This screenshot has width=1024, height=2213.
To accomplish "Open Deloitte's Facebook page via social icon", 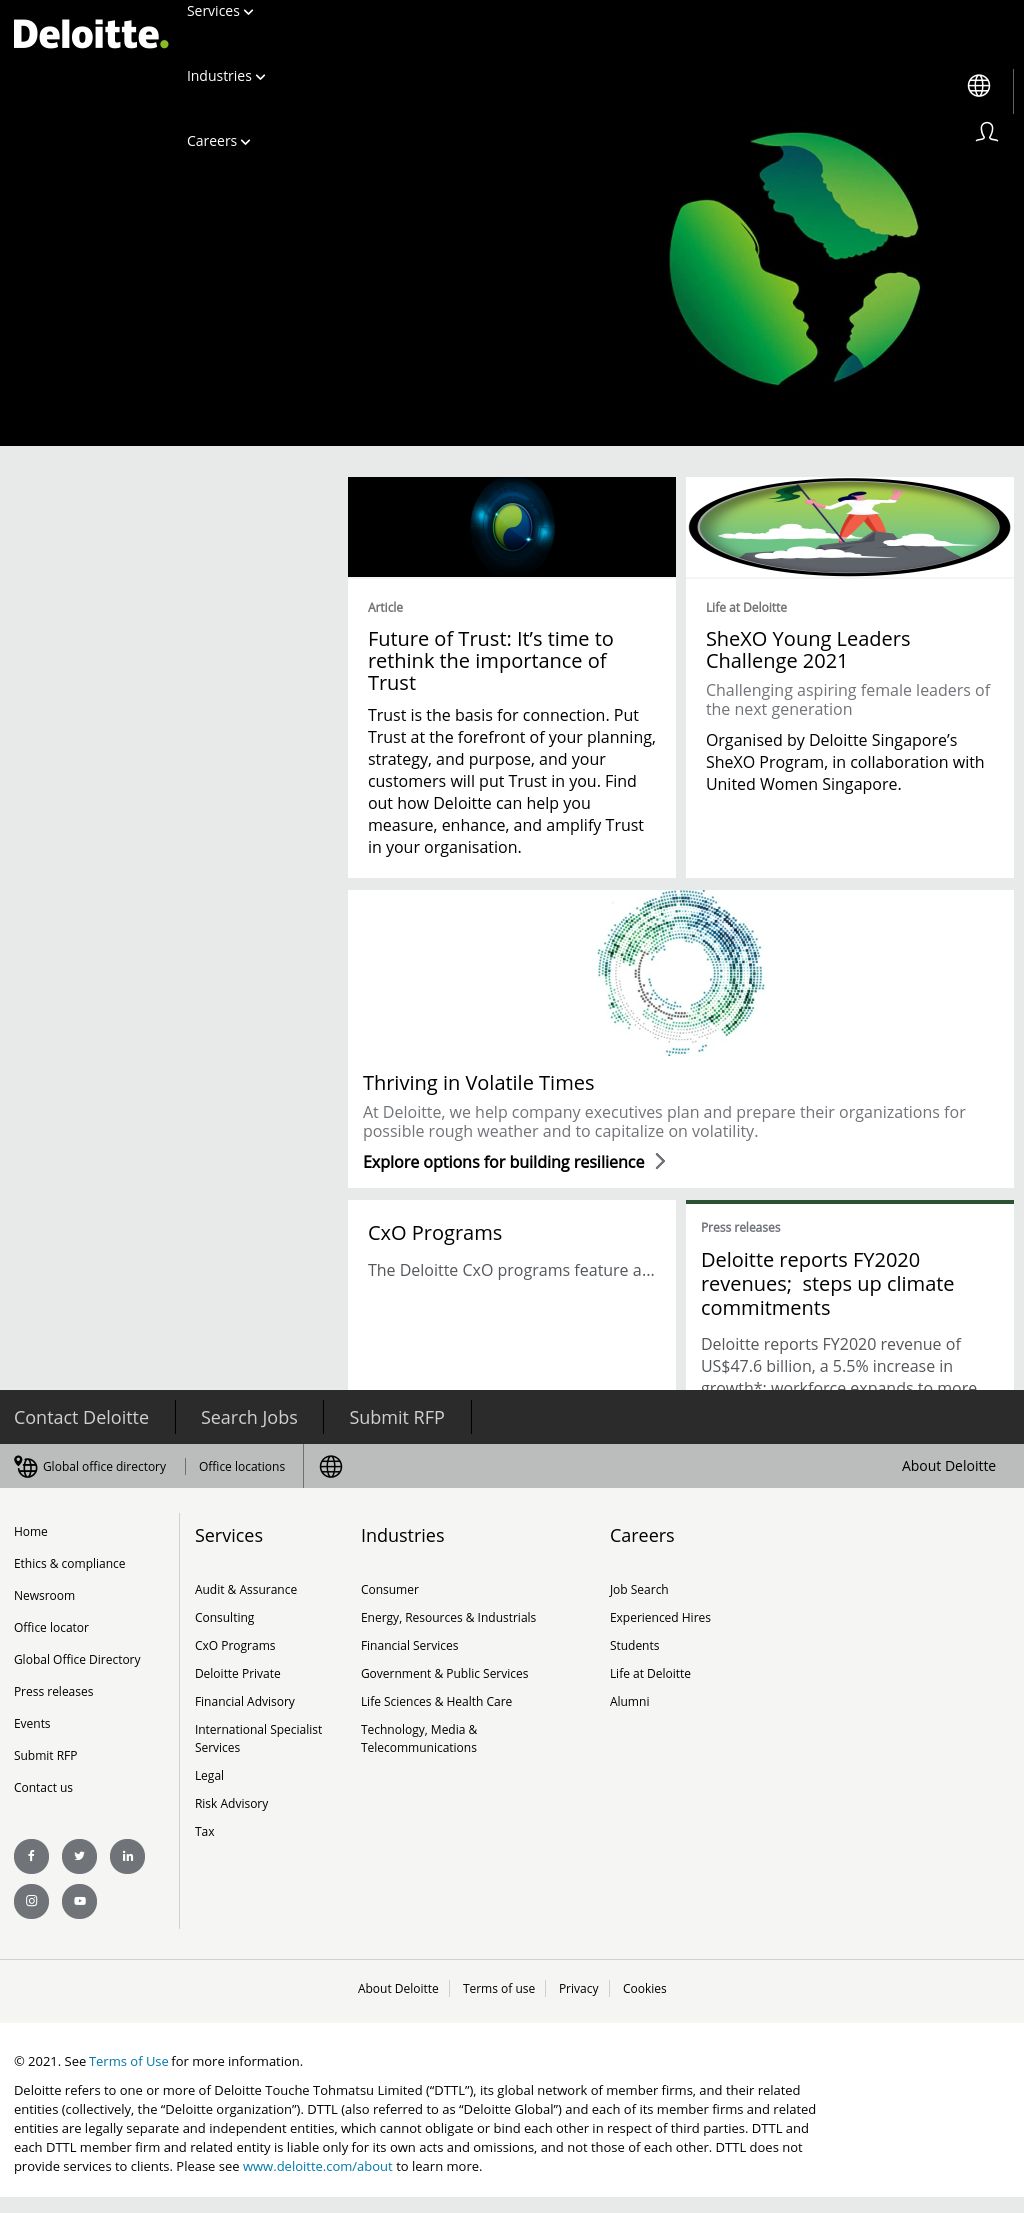I will [x=31, y=1856].
